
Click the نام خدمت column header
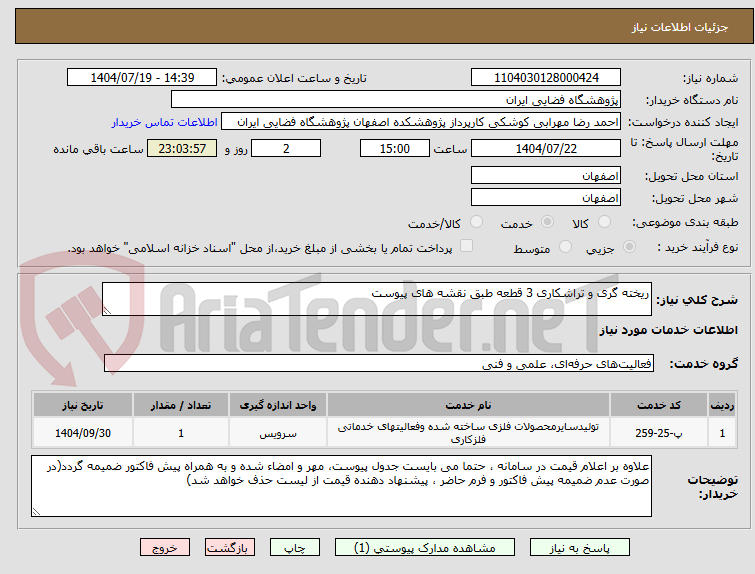468,405
